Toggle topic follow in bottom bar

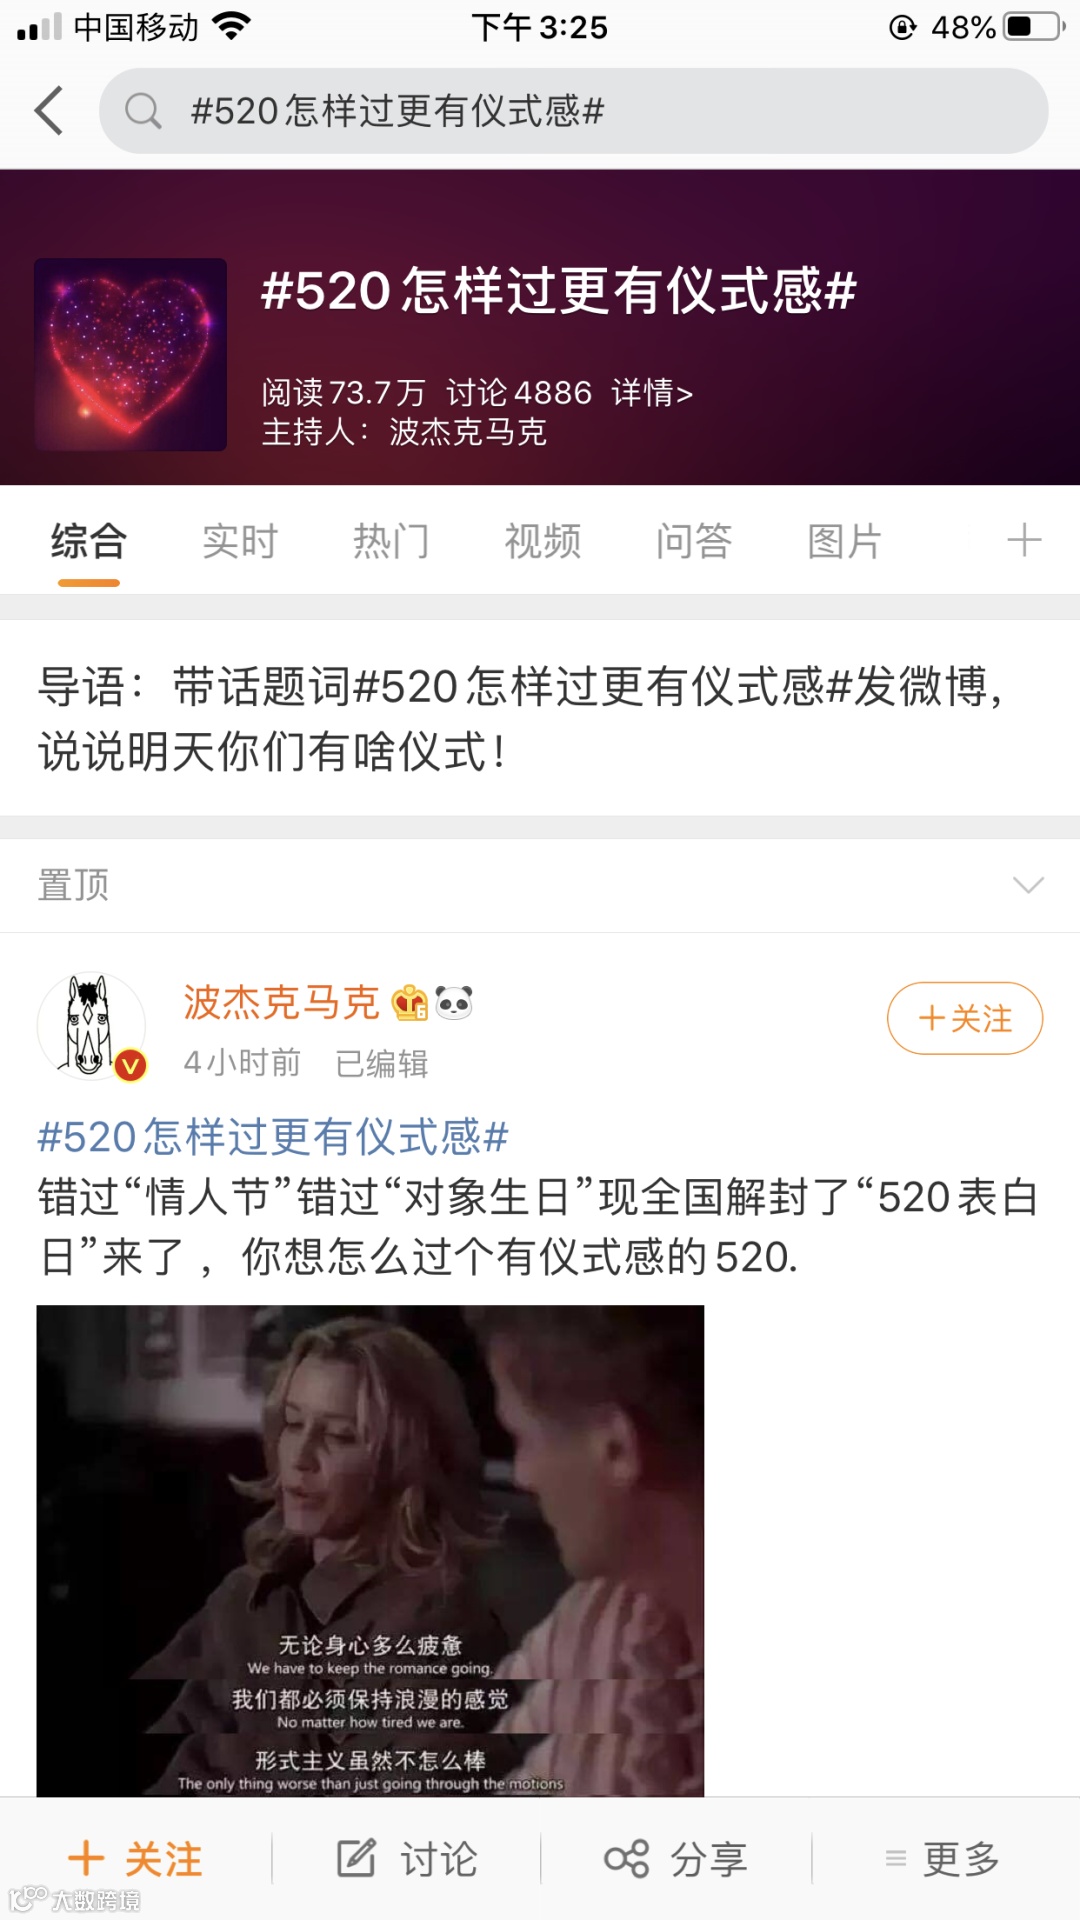tap(135, 1858)
